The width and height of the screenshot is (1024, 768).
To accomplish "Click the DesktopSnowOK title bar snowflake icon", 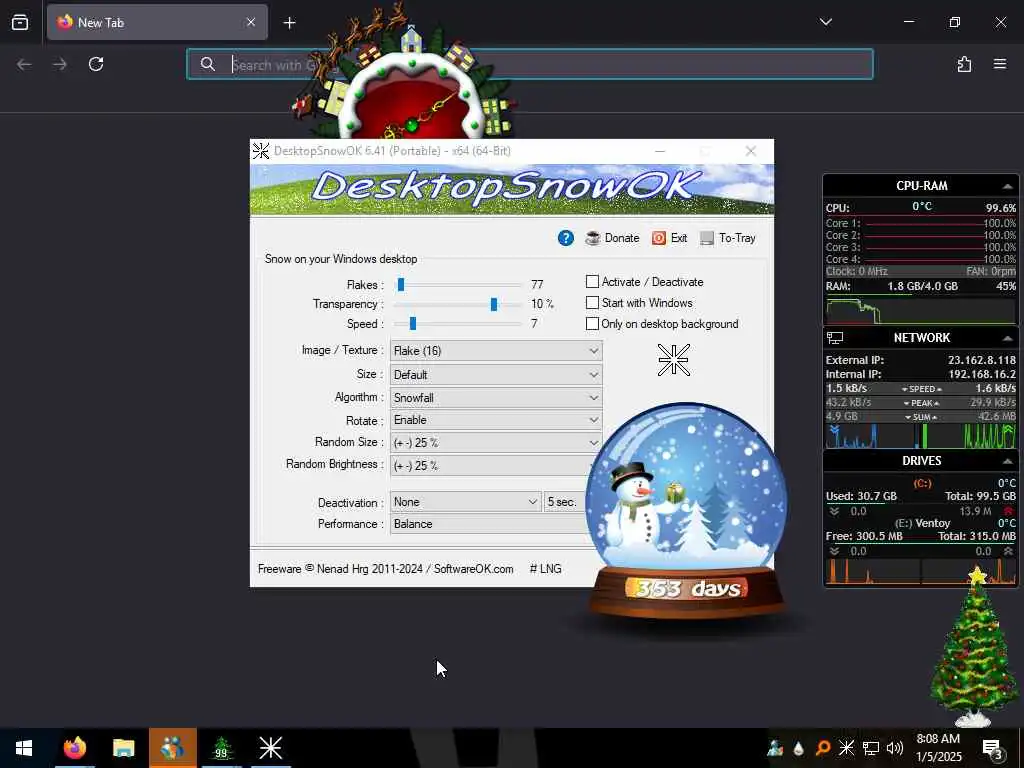I will 261,151.
